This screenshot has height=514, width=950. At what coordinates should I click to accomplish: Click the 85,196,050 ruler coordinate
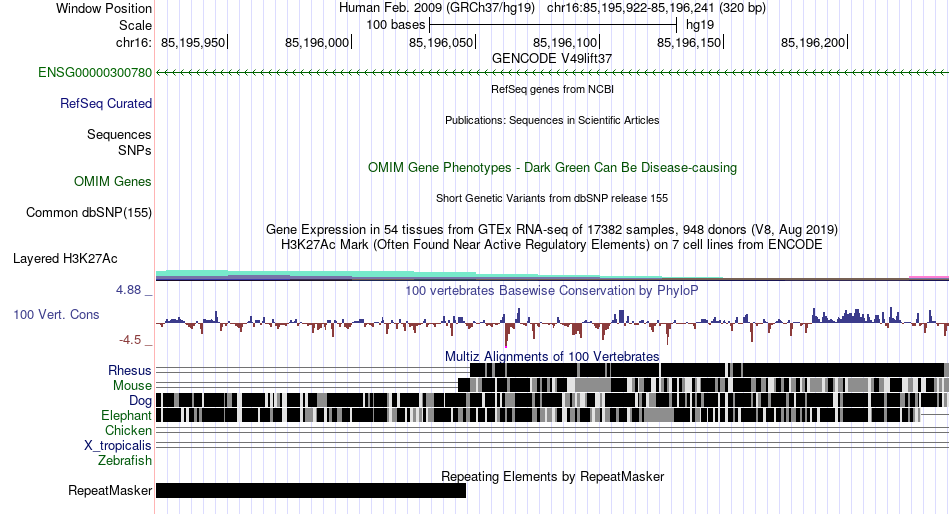click(x=441, y=42)
